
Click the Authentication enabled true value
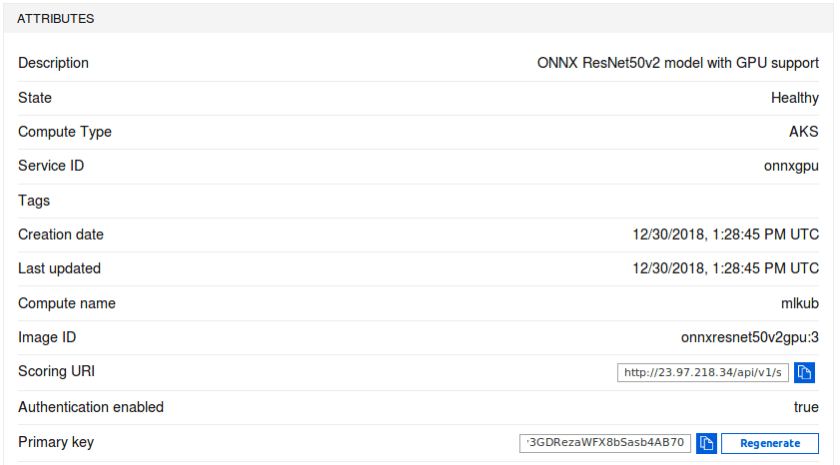[x=806, y=407]
